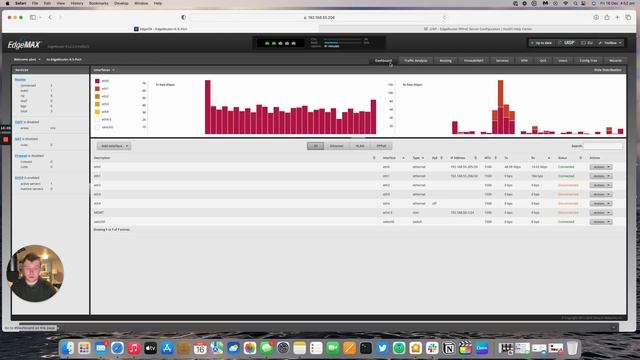Go to Services tab
This screenshot has height=360, width=640.
click(x=502, y=60)
